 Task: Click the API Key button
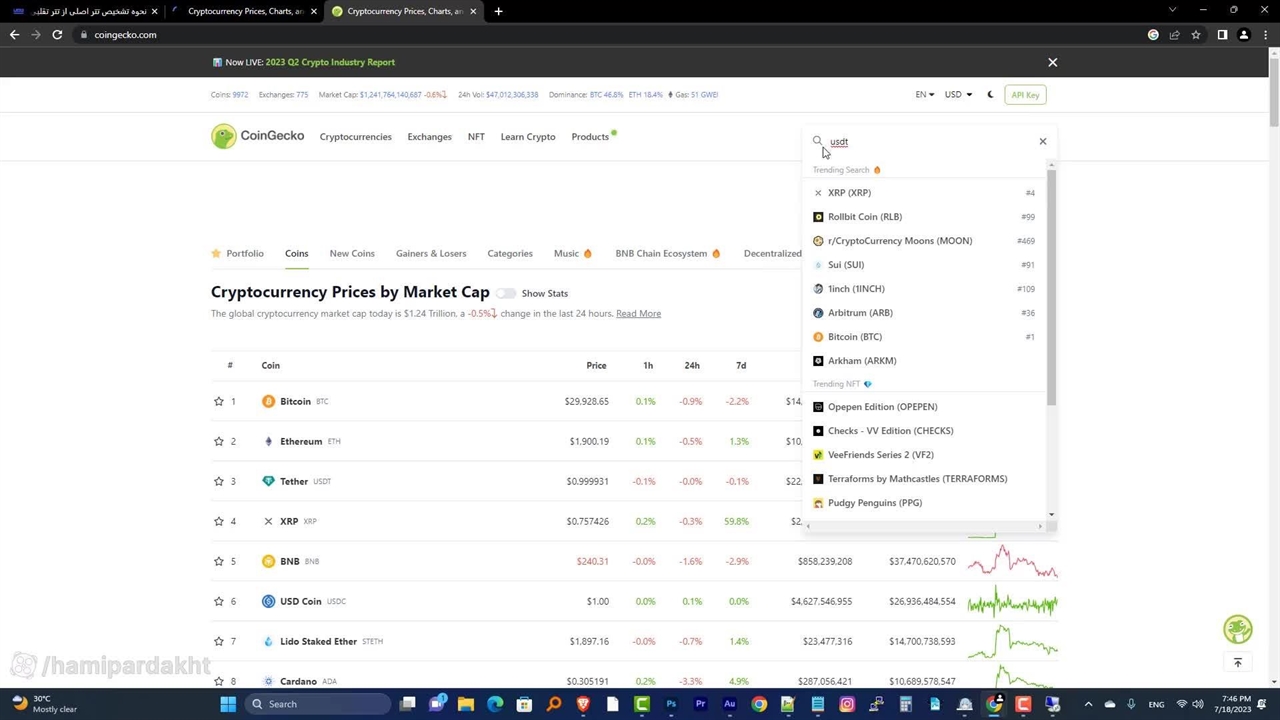click(x=1025, y=95)
